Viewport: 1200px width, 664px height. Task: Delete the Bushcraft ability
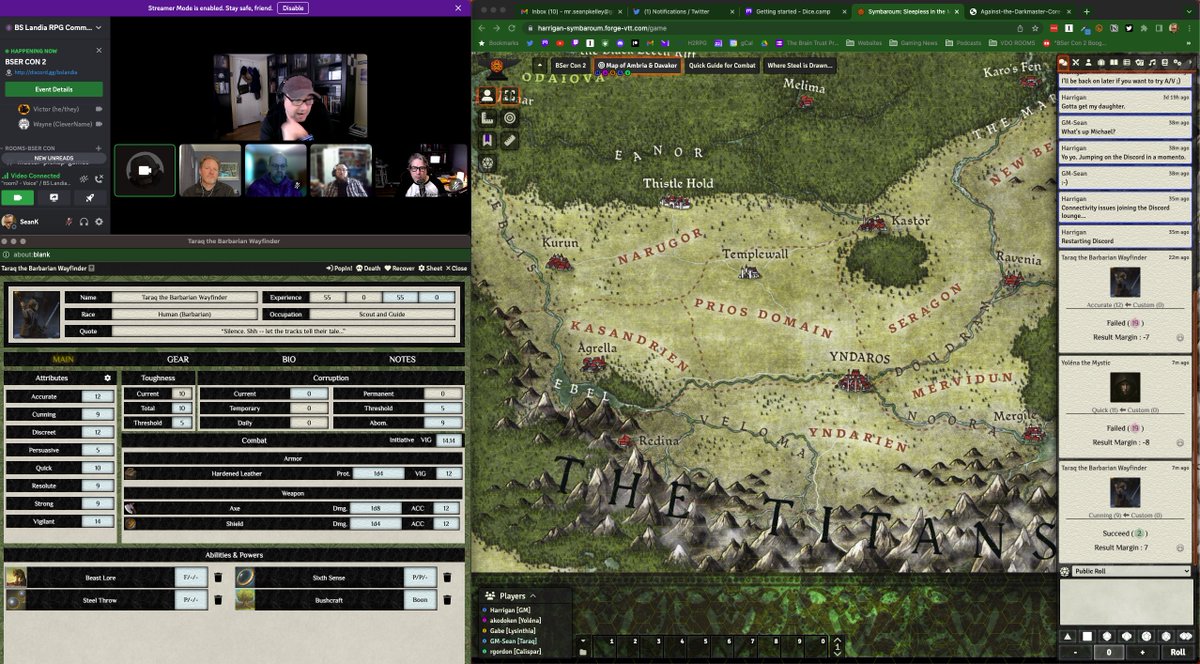(447, 600)
